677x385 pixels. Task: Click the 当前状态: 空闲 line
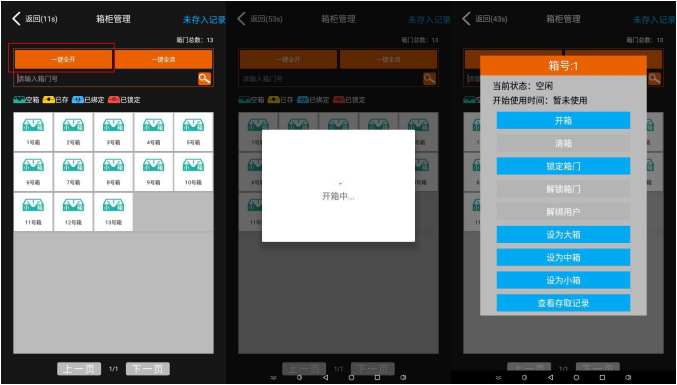[x=523, y=86]
